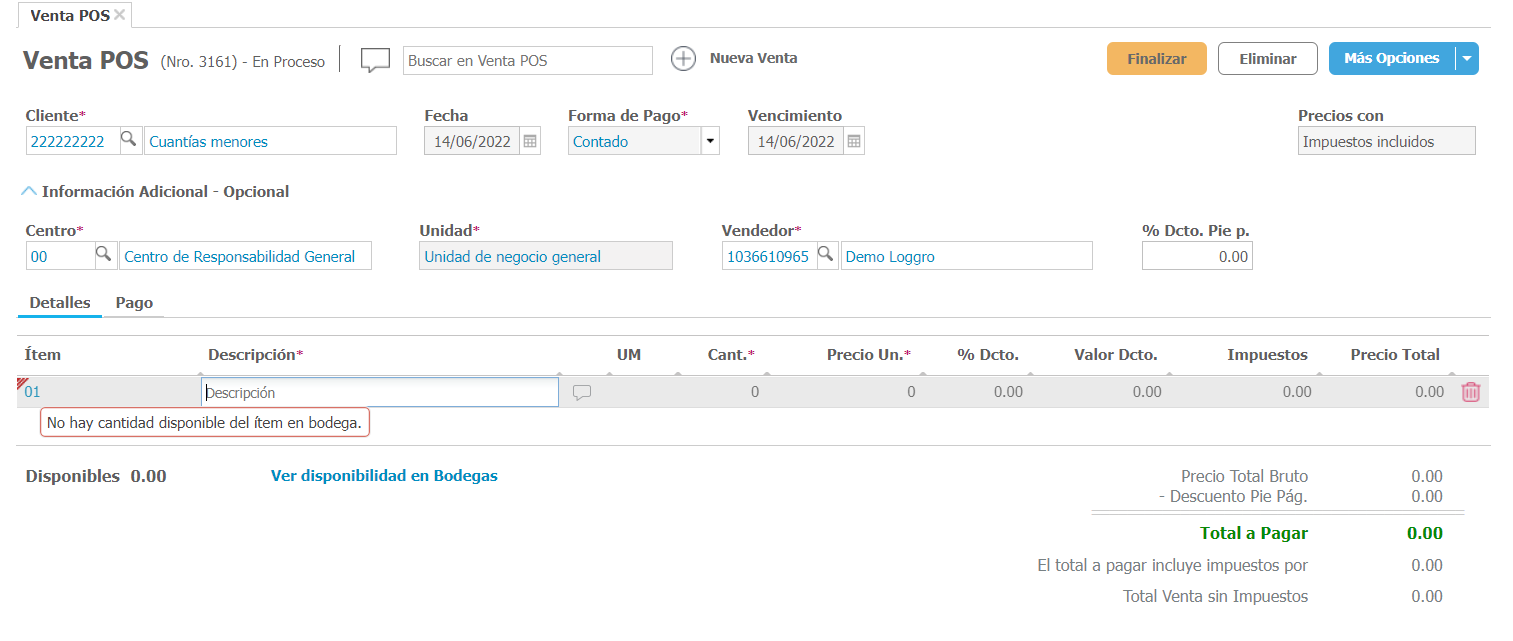Focus the % Dcto. Pie p. field
The height and width of the screenshot is (641, 1513).
pyautogui.click(x=1196, y=256)
